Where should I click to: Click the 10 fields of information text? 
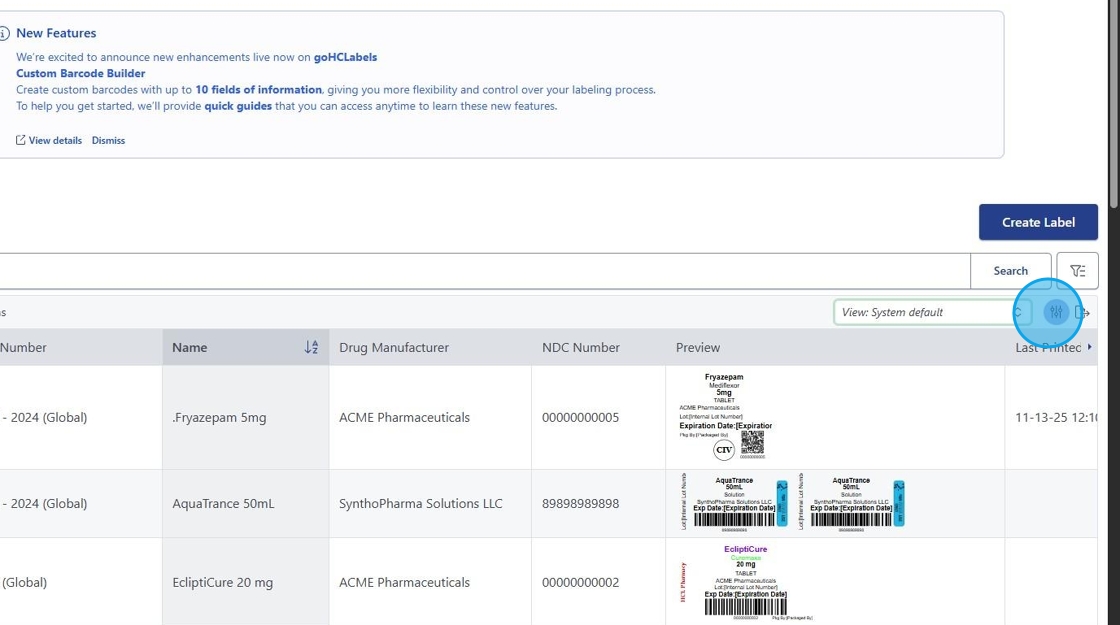(x=259, y=89)
